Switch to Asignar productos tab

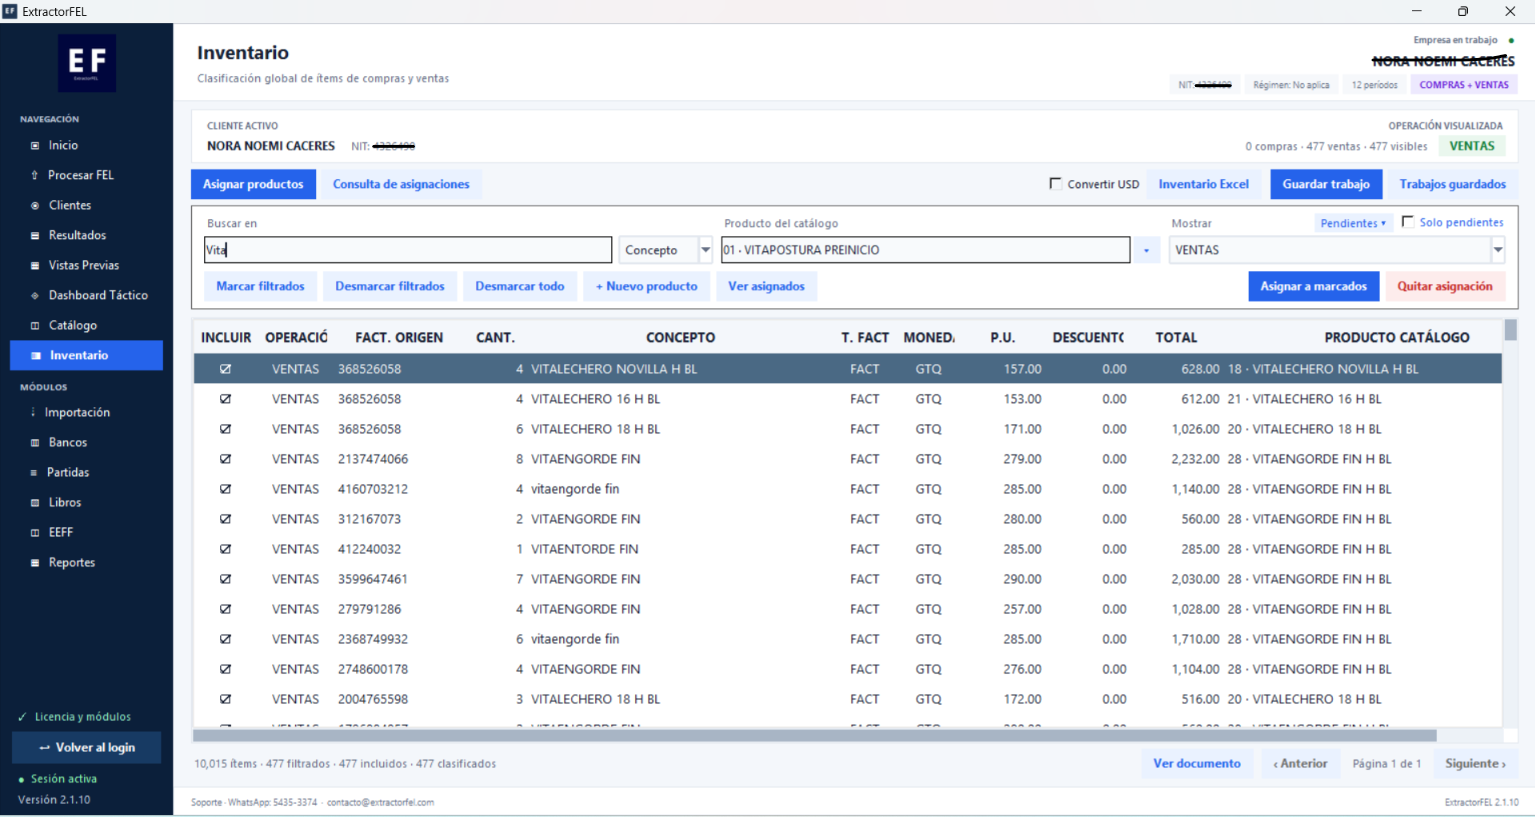(253, 184)
